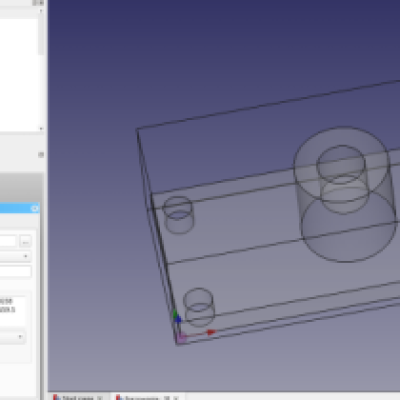Open the browse button labeled with three dots
This screenshot has width=400, height=400.
(x=25, y=242)
